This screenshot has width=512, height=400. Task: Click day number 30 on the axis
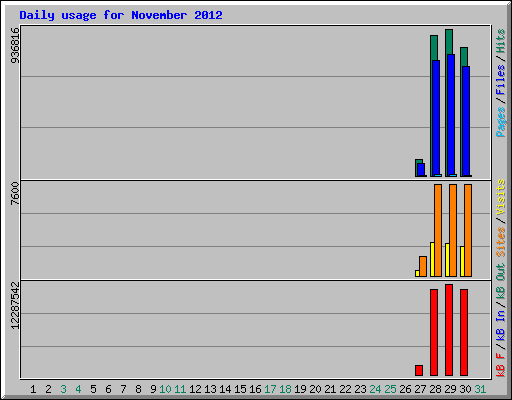click(x=465, y=389)
